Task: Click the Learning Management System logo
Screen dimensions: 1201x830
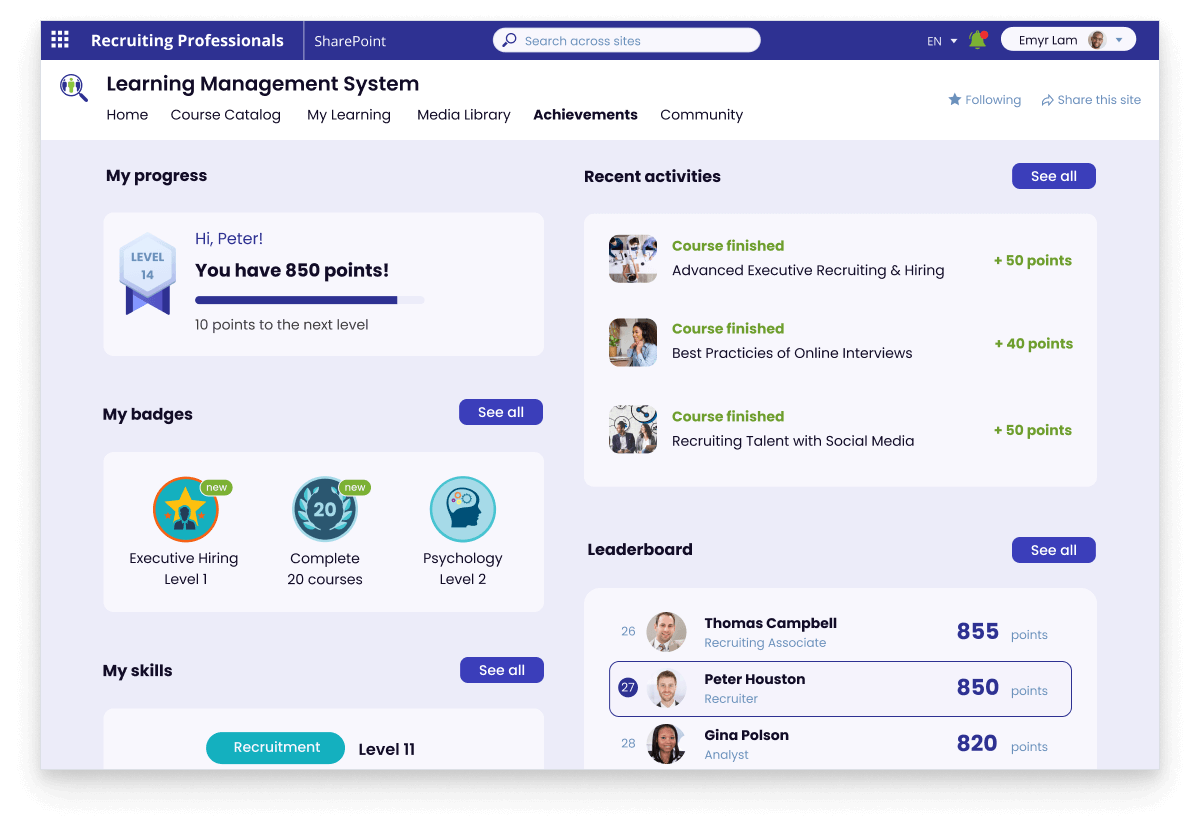Action: [x=73, y=87]
